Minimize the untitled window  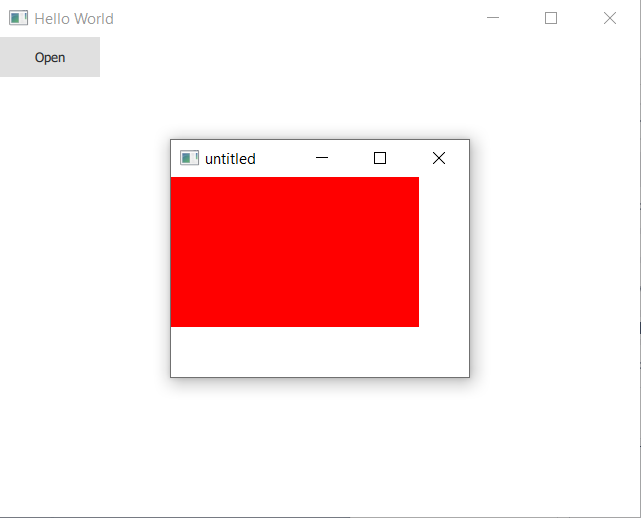pyautogui.click(x=322, y=158)
